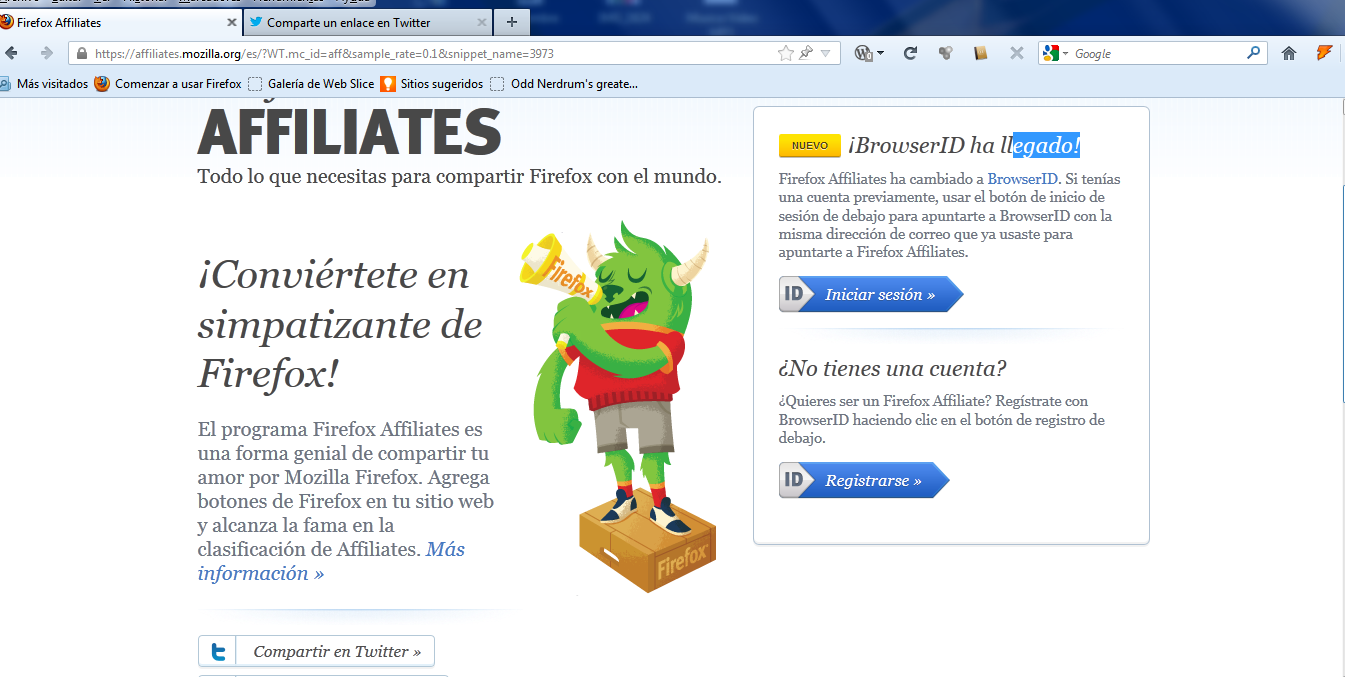Screen dimensions: 1351x677
Task: Click Todo lo que necesitas tagline text
Action: point(460,177)
